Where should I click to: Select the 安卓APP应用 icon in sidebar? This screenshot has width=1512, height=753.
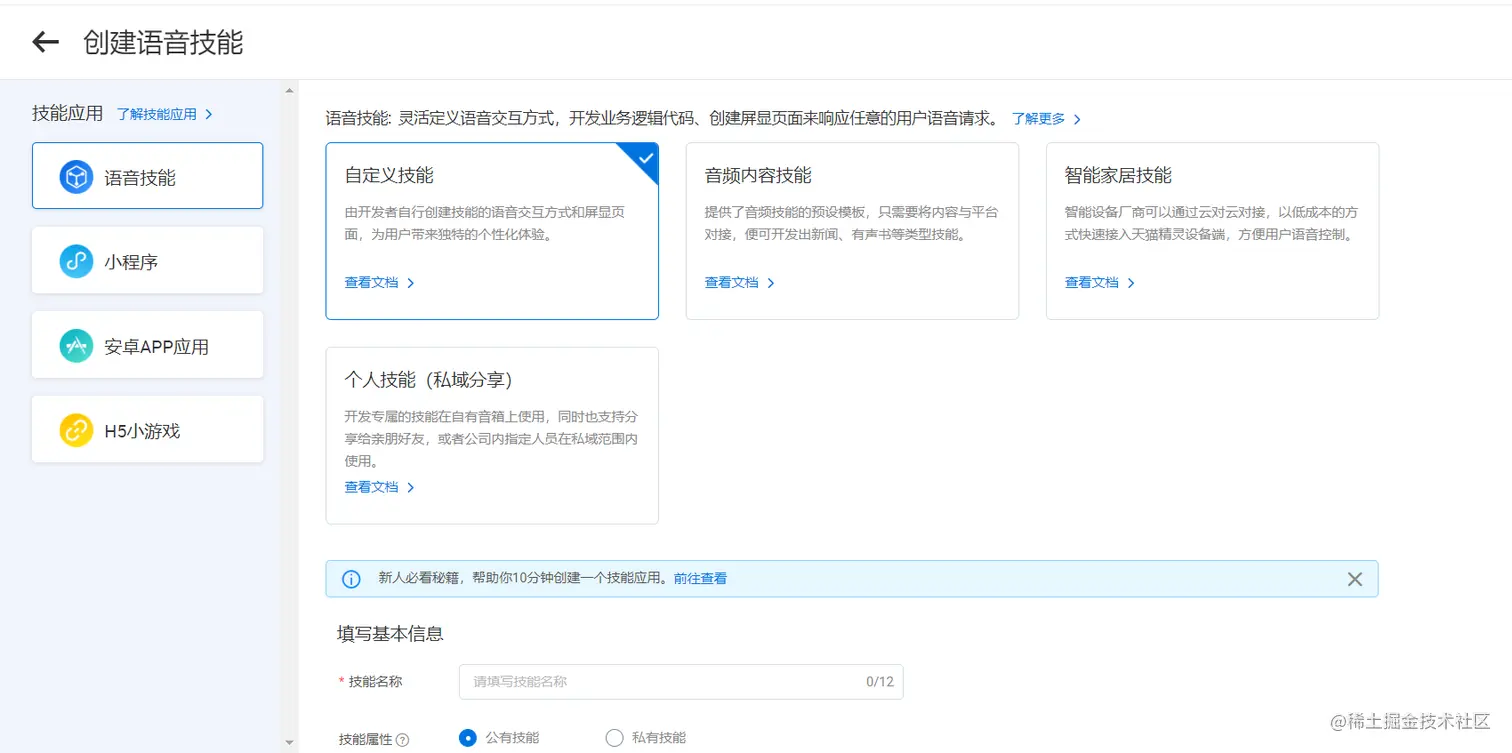pyautogui.click(x=76, y=346)
